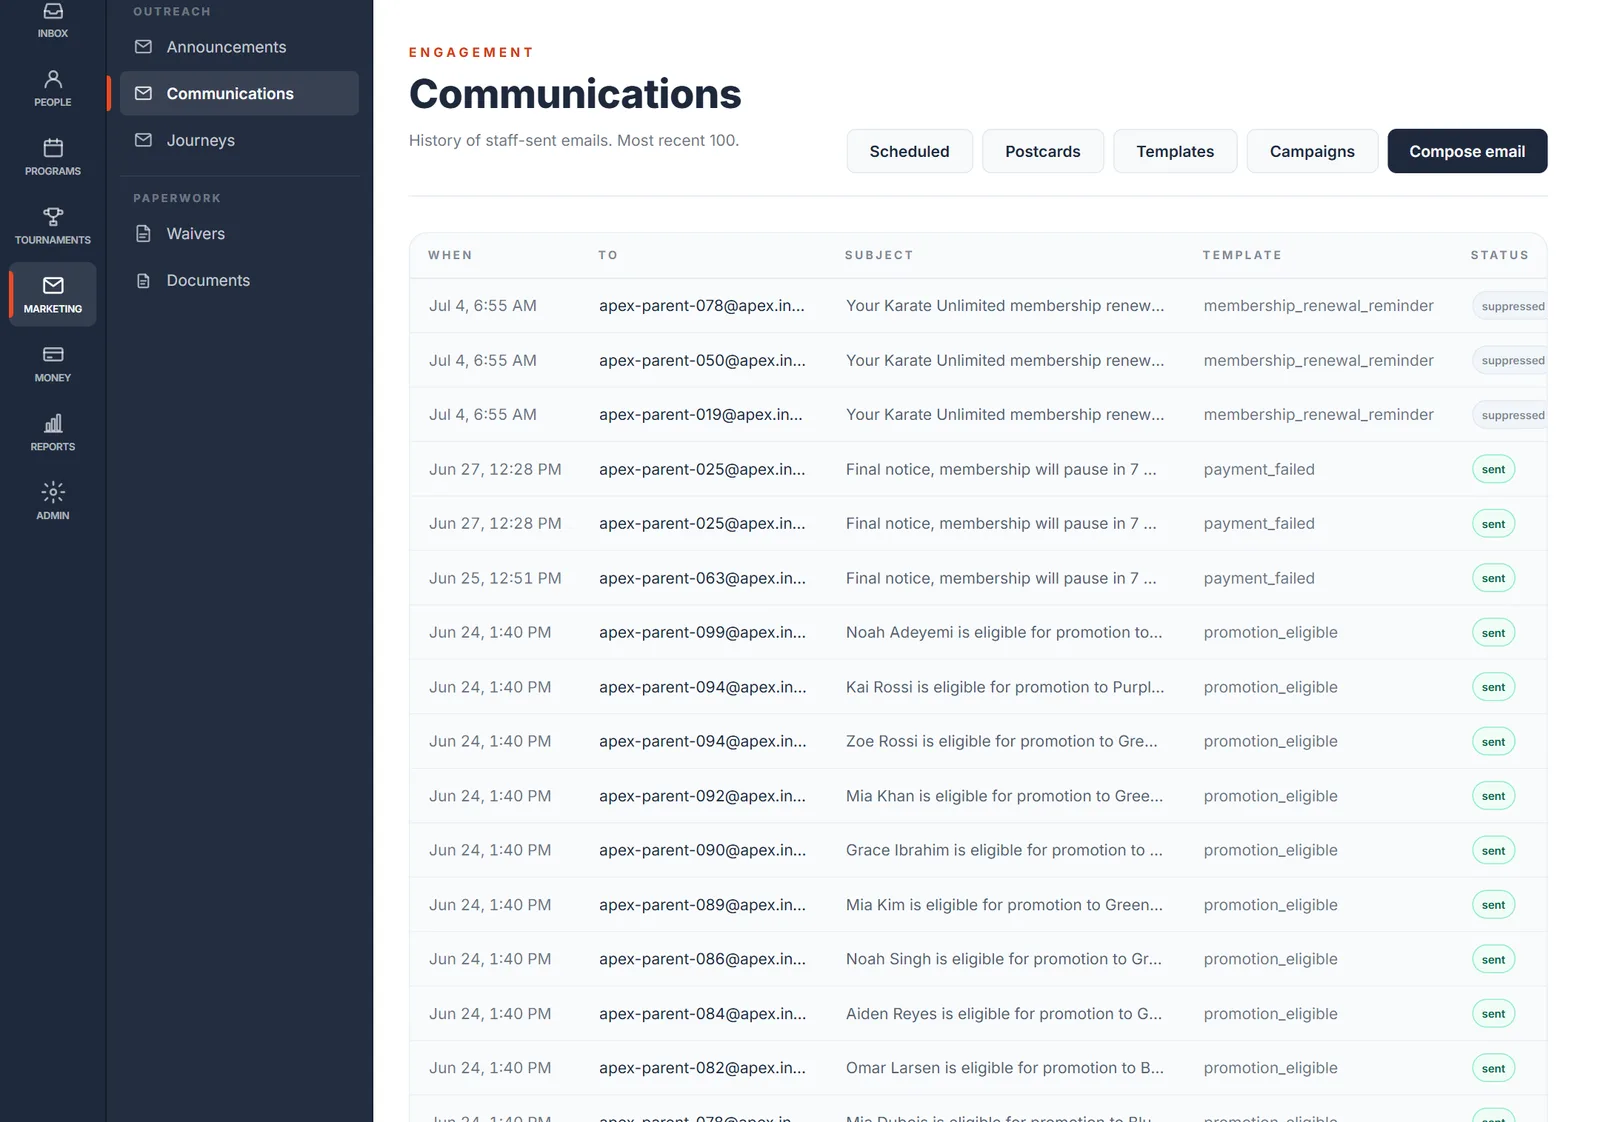Open Kai Rossi promotion email subject
The height and width of the screenshot is (1122, 1600).
coord(1005,687)
